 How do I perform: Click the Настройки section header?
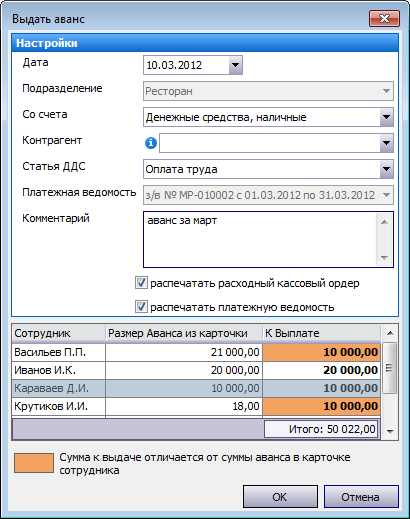pyautogui.click(x=205, y=43)
